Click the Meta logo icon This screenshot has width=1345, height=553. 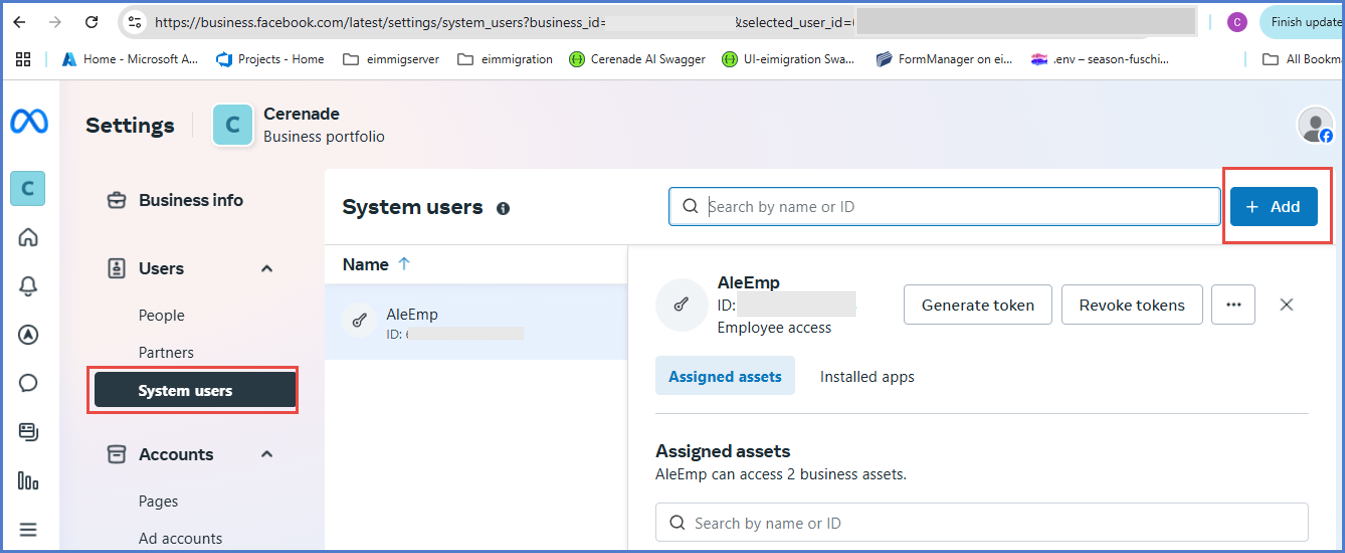29,122
